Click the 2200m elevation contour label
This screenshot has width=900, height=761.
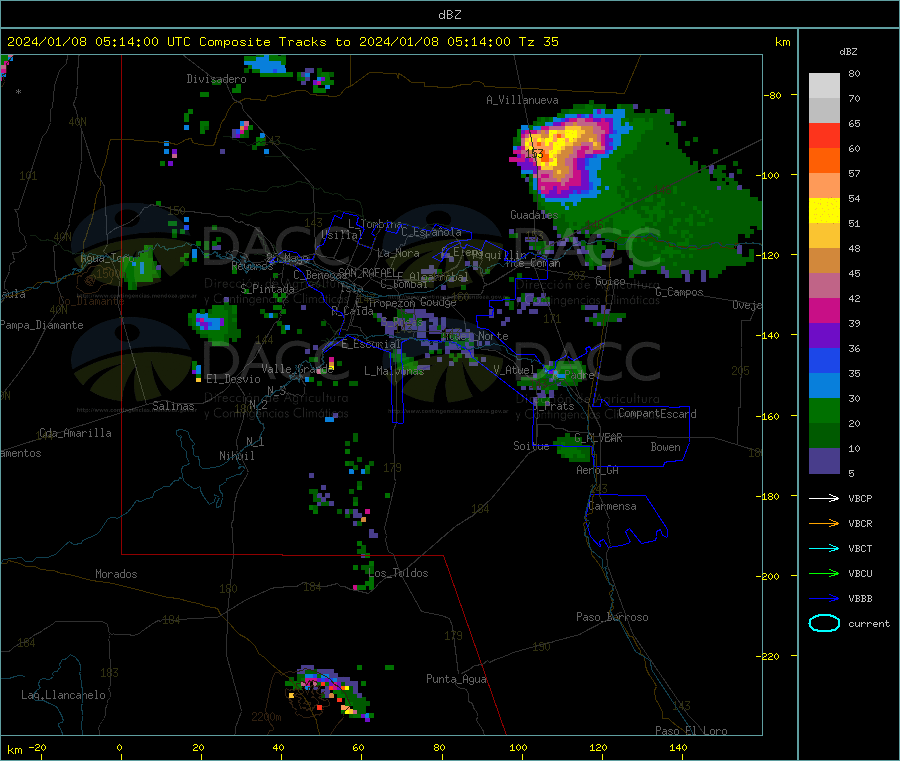(x=266, y=717)
